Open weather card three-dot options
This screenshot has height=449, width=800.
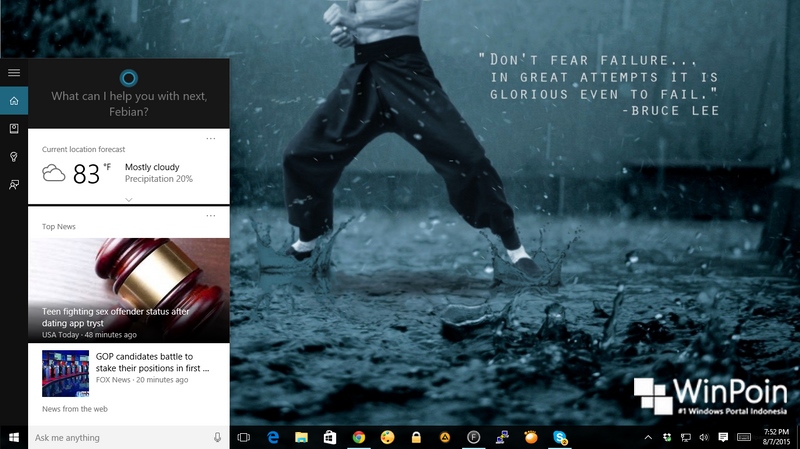(211, 138)
